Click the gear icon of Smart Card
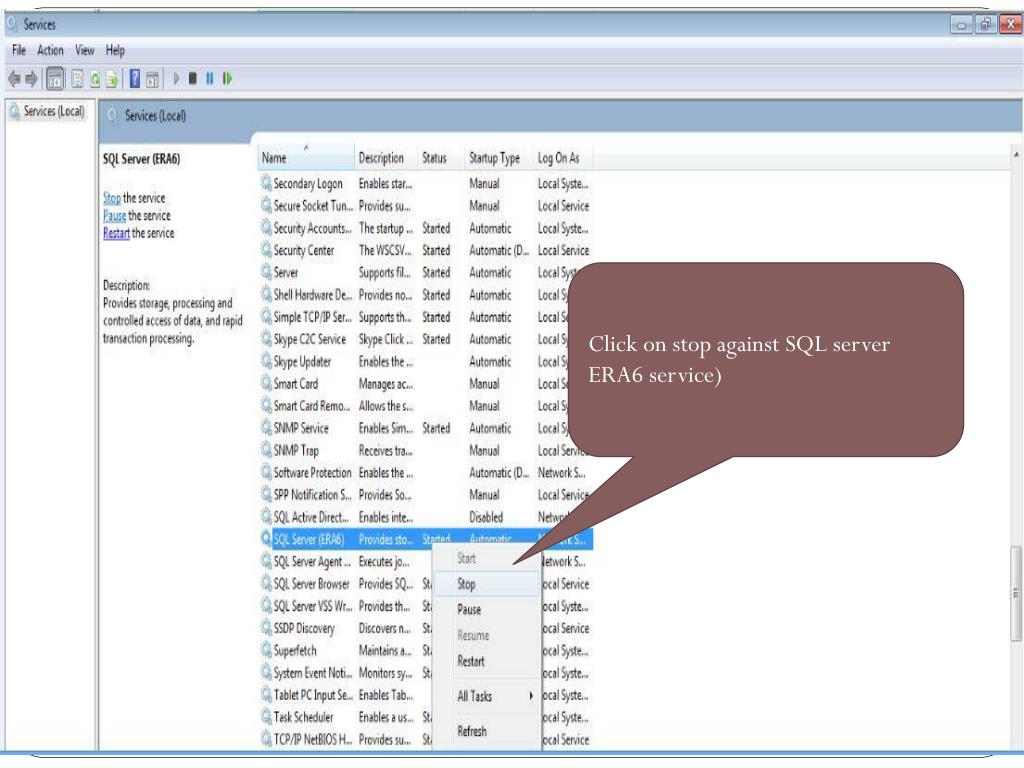Screen dimensions: 1024x768 coord(266,383)
